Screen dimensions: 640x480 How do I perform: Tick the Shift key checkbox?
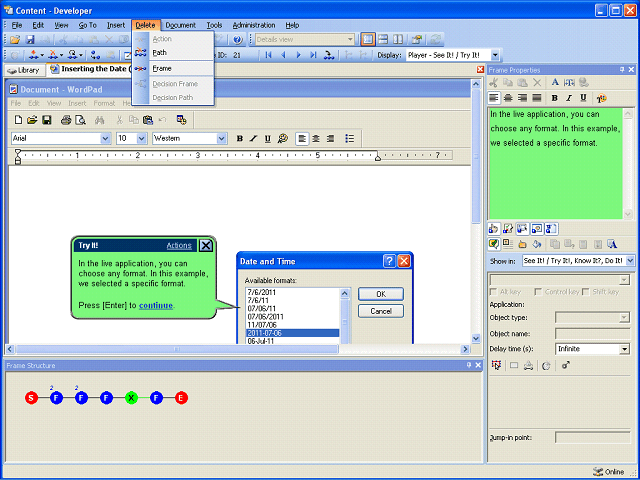pyautogui.click(x=586, y=292)
